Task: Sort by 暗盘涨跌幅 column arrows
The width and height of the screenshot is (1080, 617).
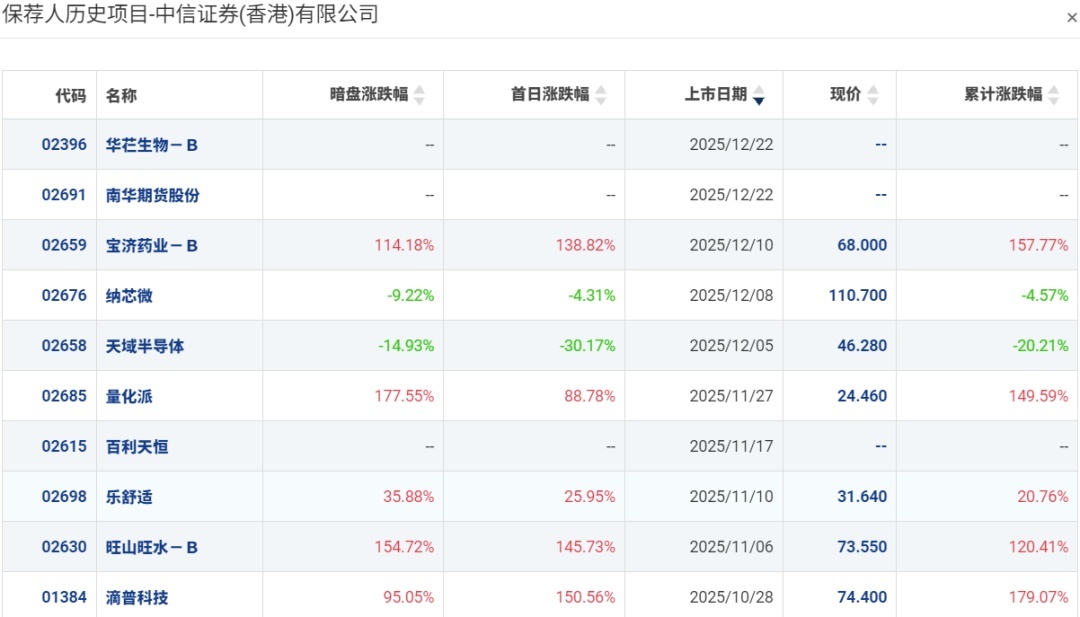Action: coord(419,95)
